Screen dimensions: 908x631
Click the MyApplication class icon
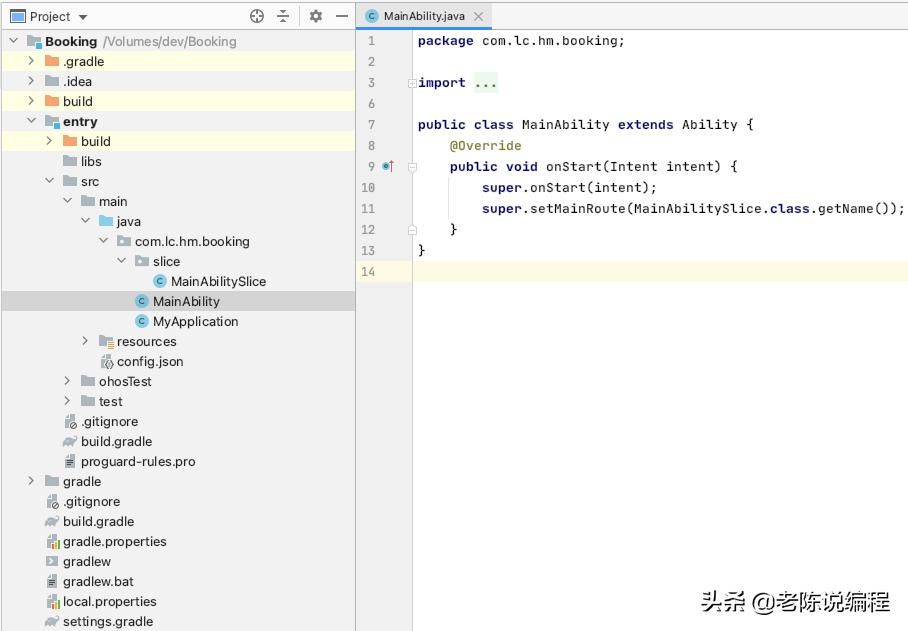(142, 321)
